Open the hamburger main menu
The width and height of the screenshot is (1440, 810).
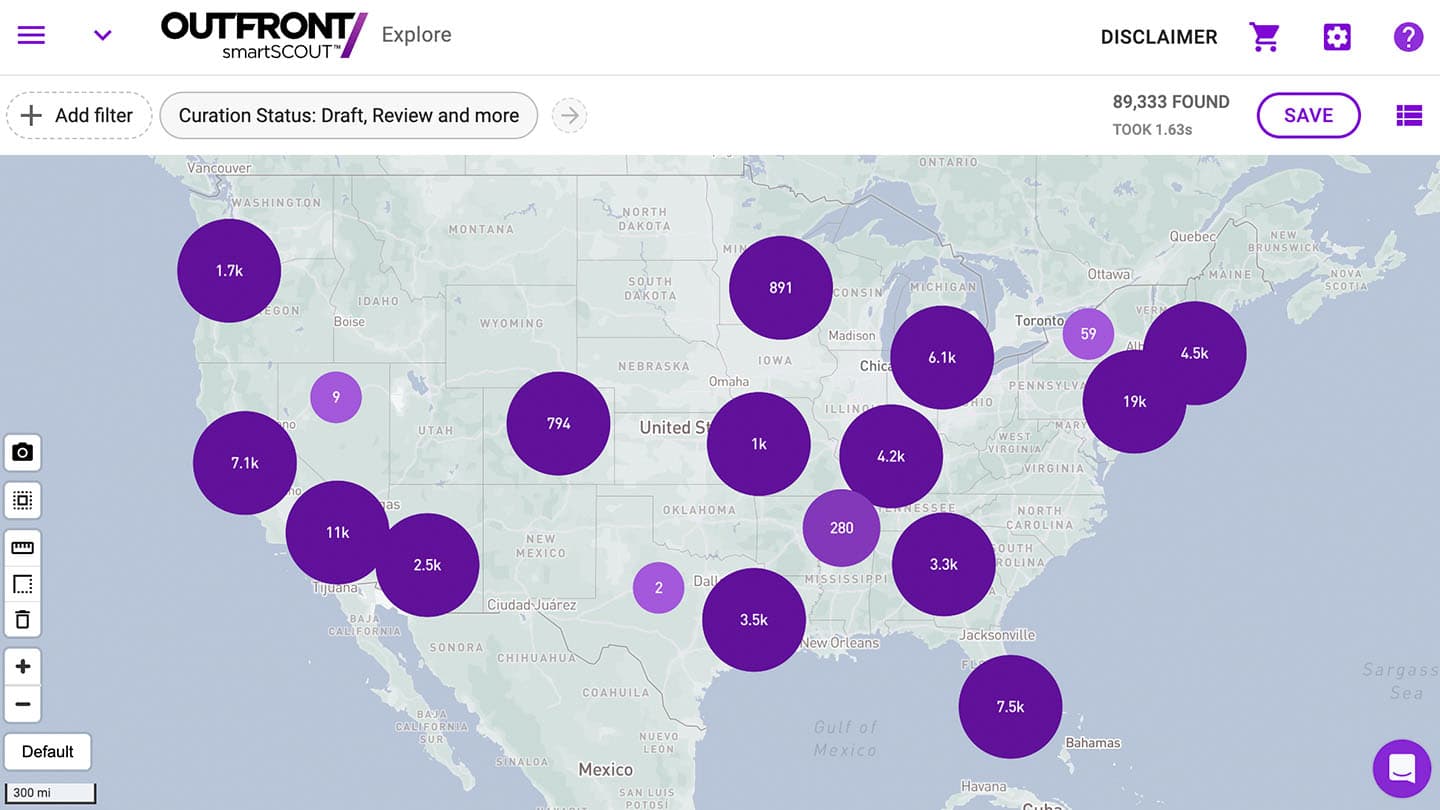[31, 36]
